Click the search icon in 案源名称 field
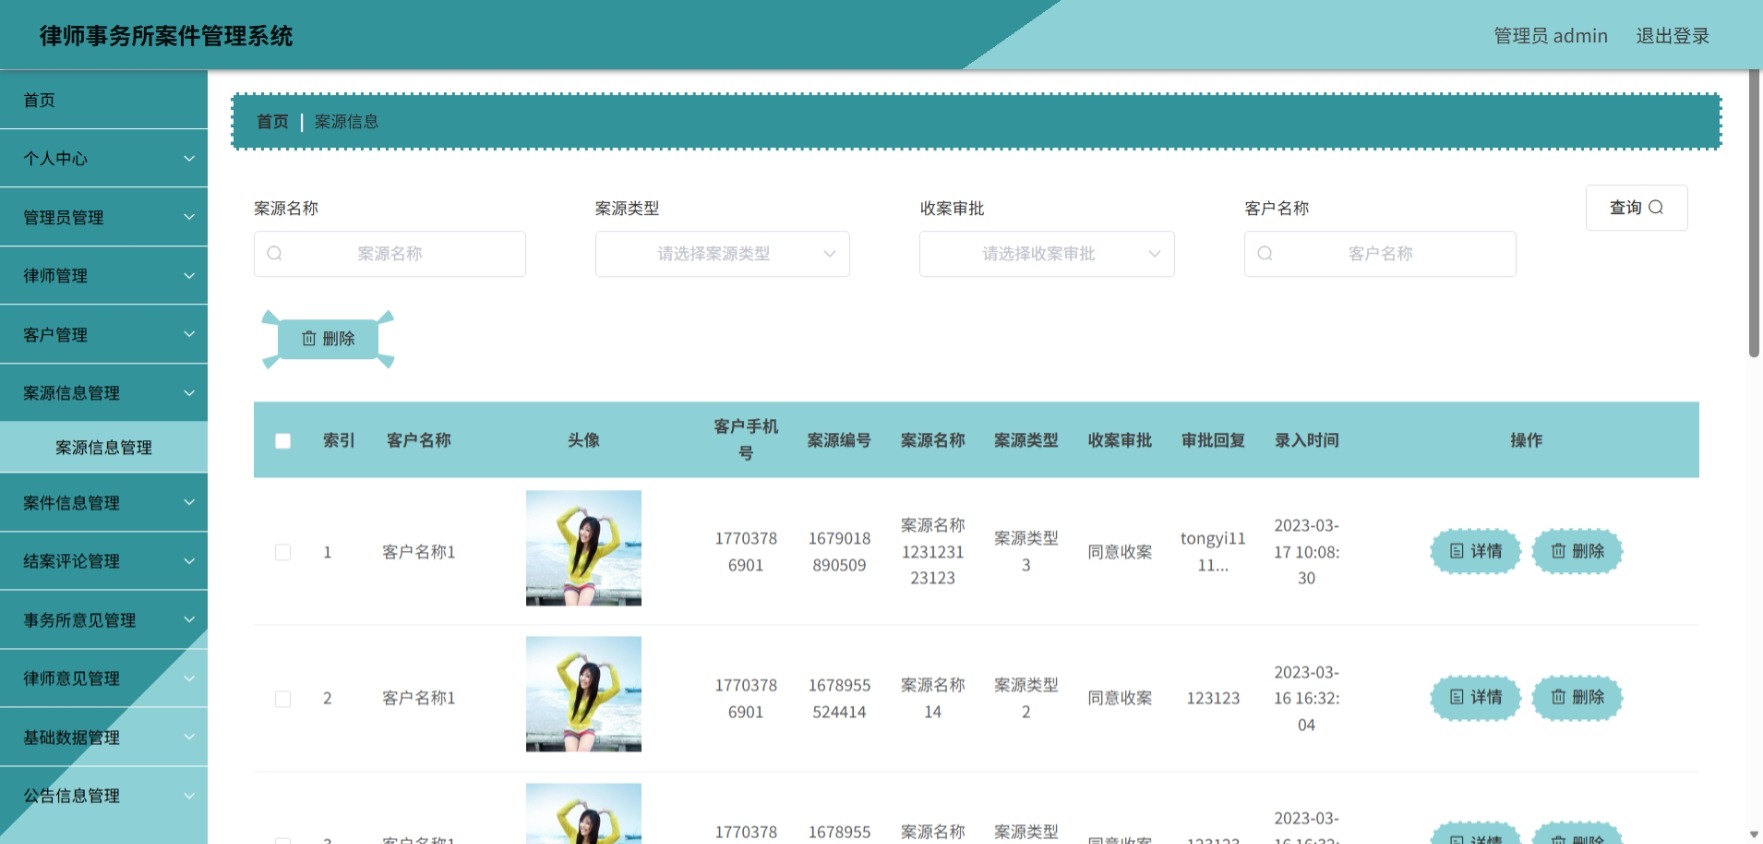The width and height of the screenshot is (1763, 844). [274, 254]
